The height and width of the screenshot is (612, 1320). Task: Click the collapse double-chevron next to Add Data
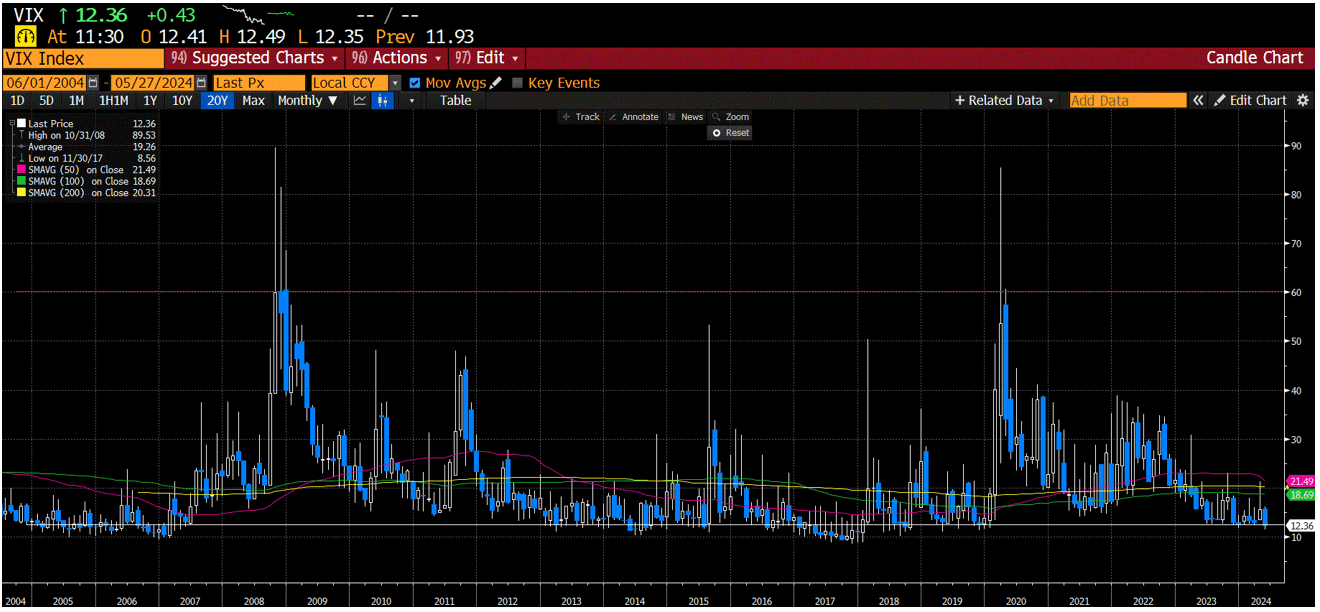pyautogui.click(x=1197, y=100)
